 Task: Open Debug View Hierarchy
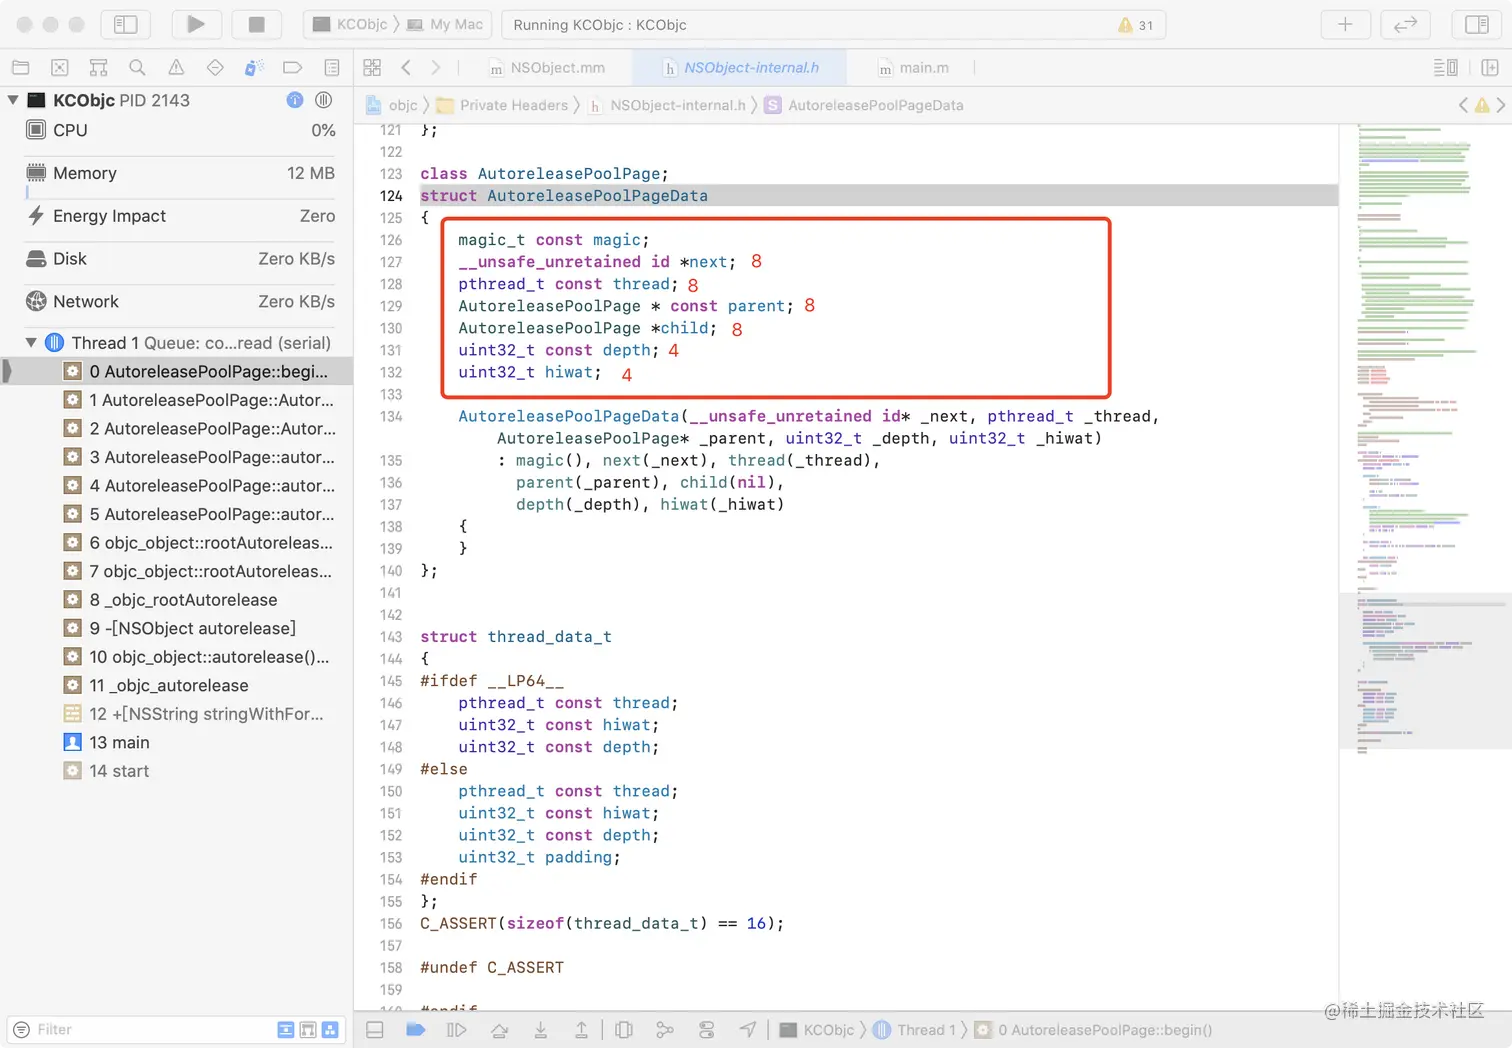pos(624,1030)
